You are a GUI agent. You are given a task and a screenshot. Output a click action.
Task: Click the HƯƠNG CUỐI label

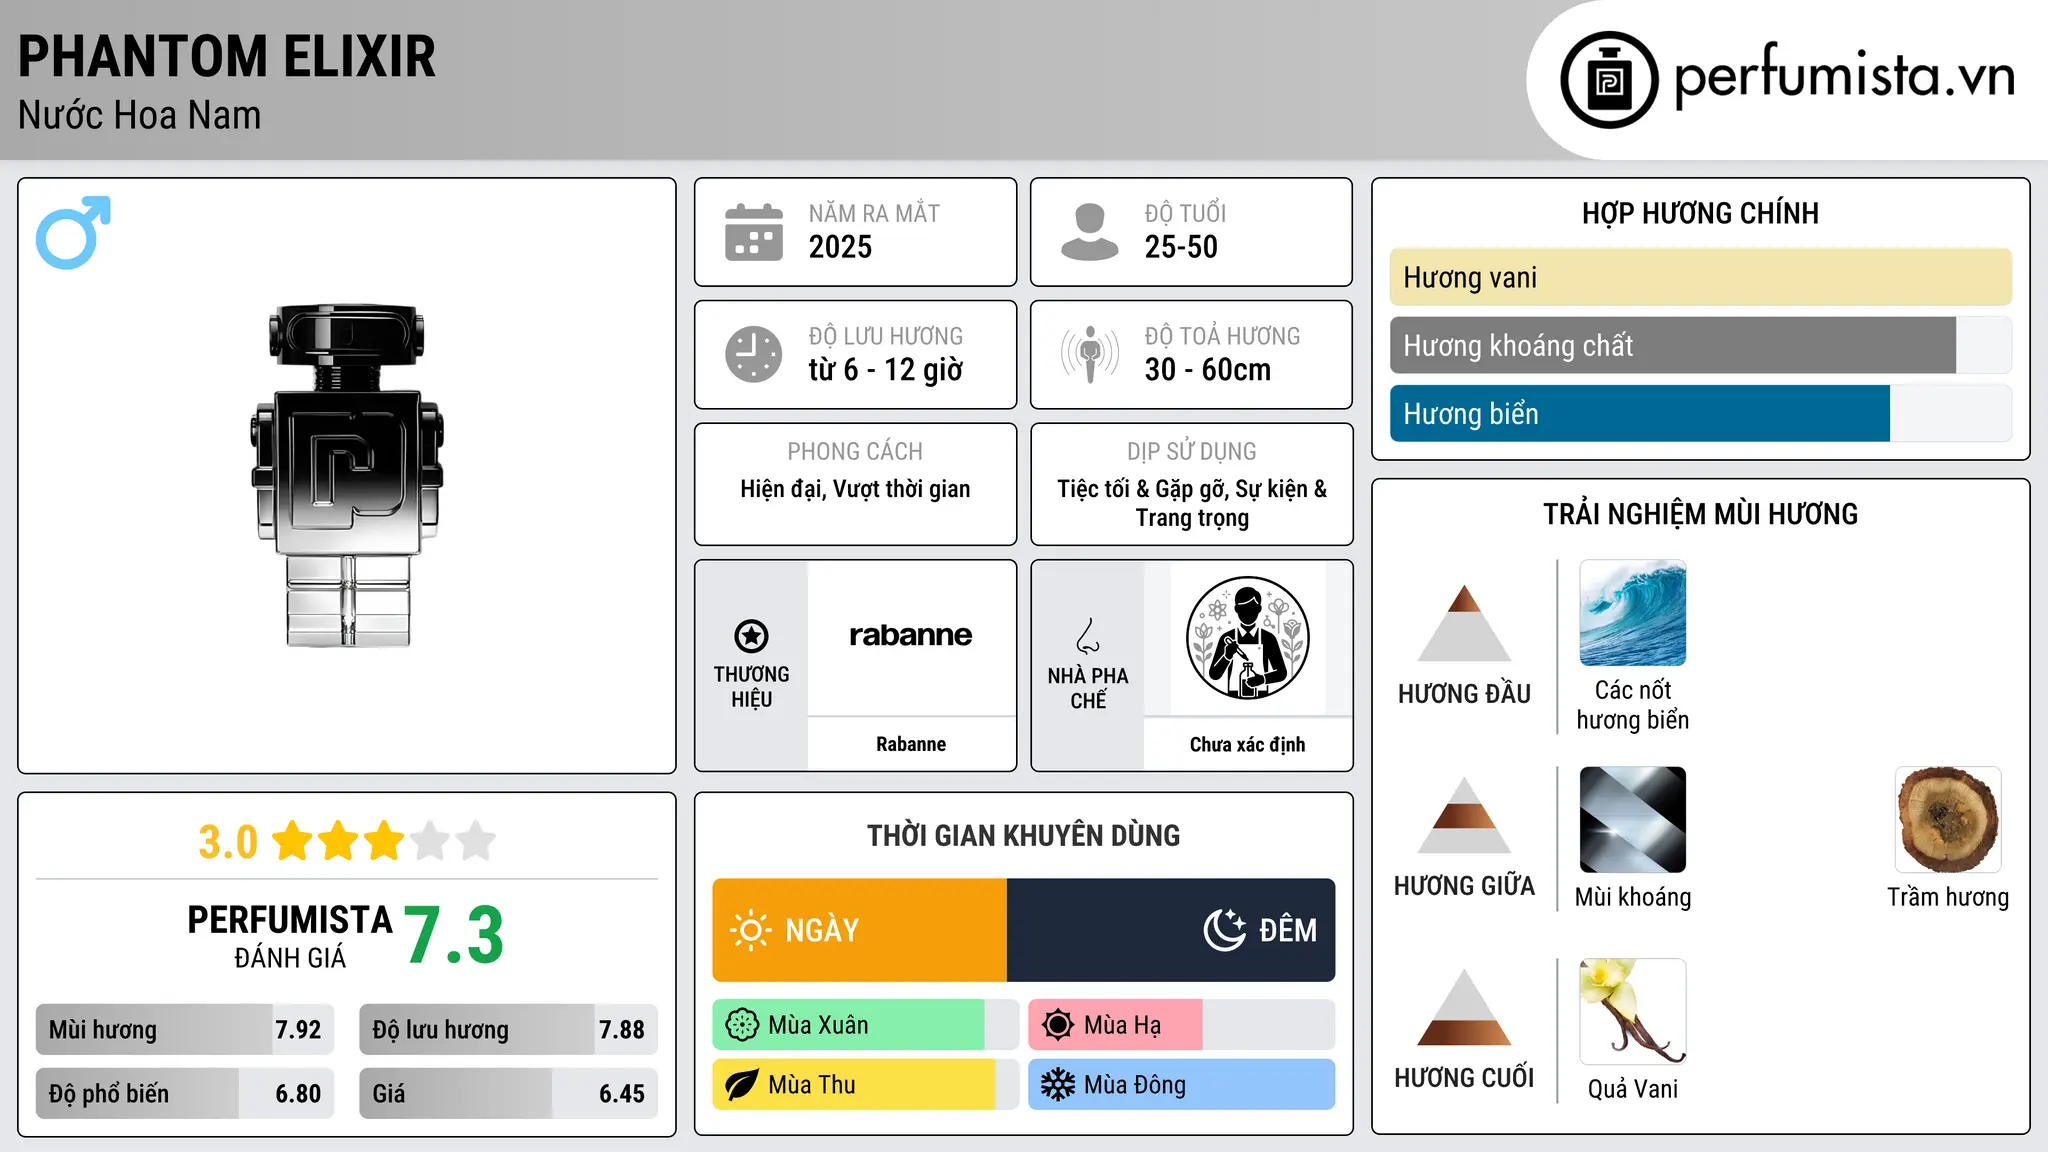click(1464, 1078)
